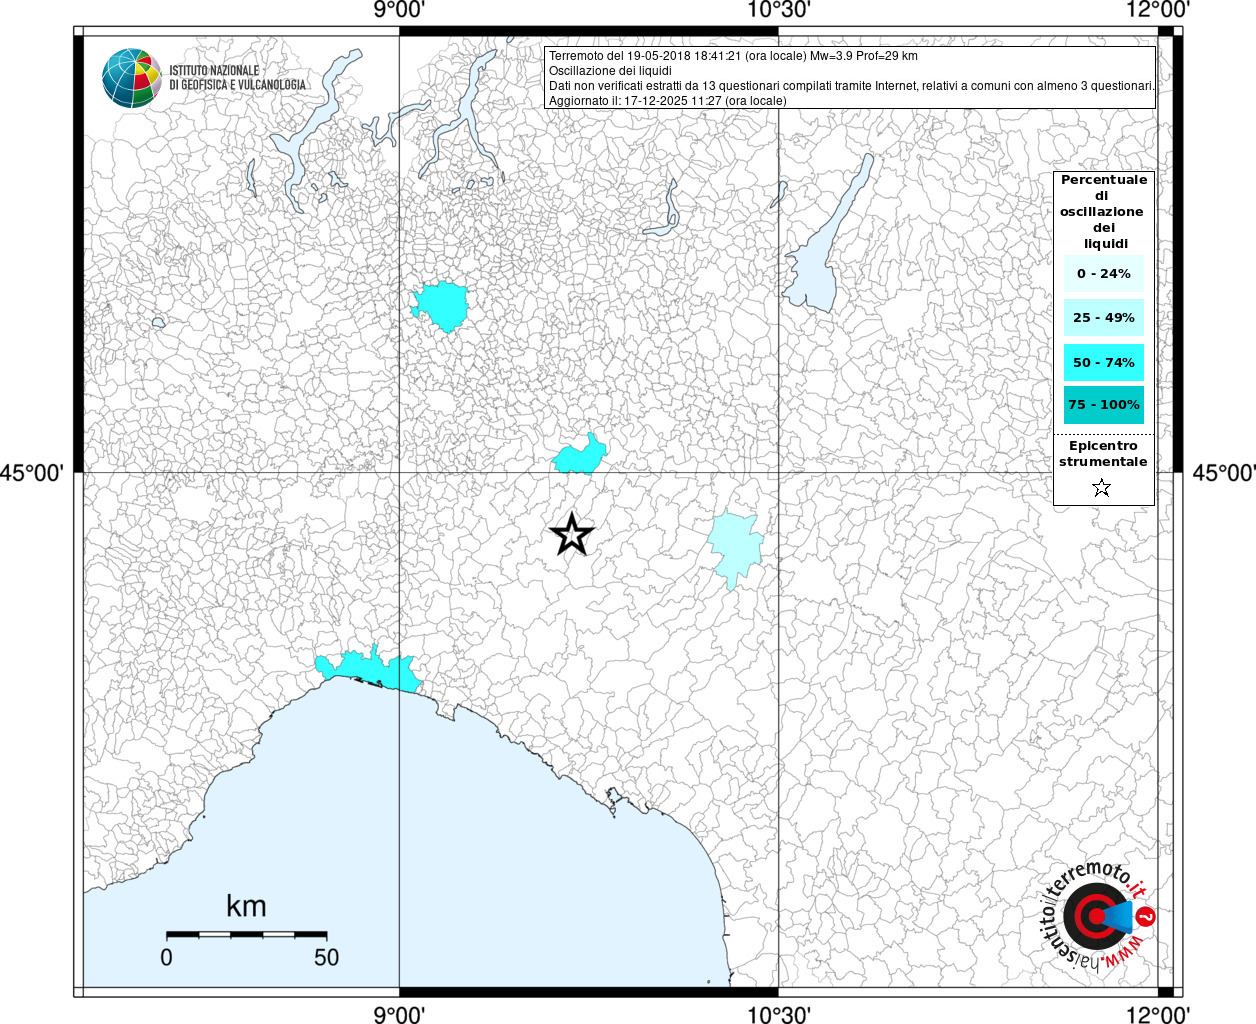The height and width of the screenshot is (1024, 1256).
Task: Click the Istituto Nazionale di Geofisica text
Action: click(x=237, y=77)
